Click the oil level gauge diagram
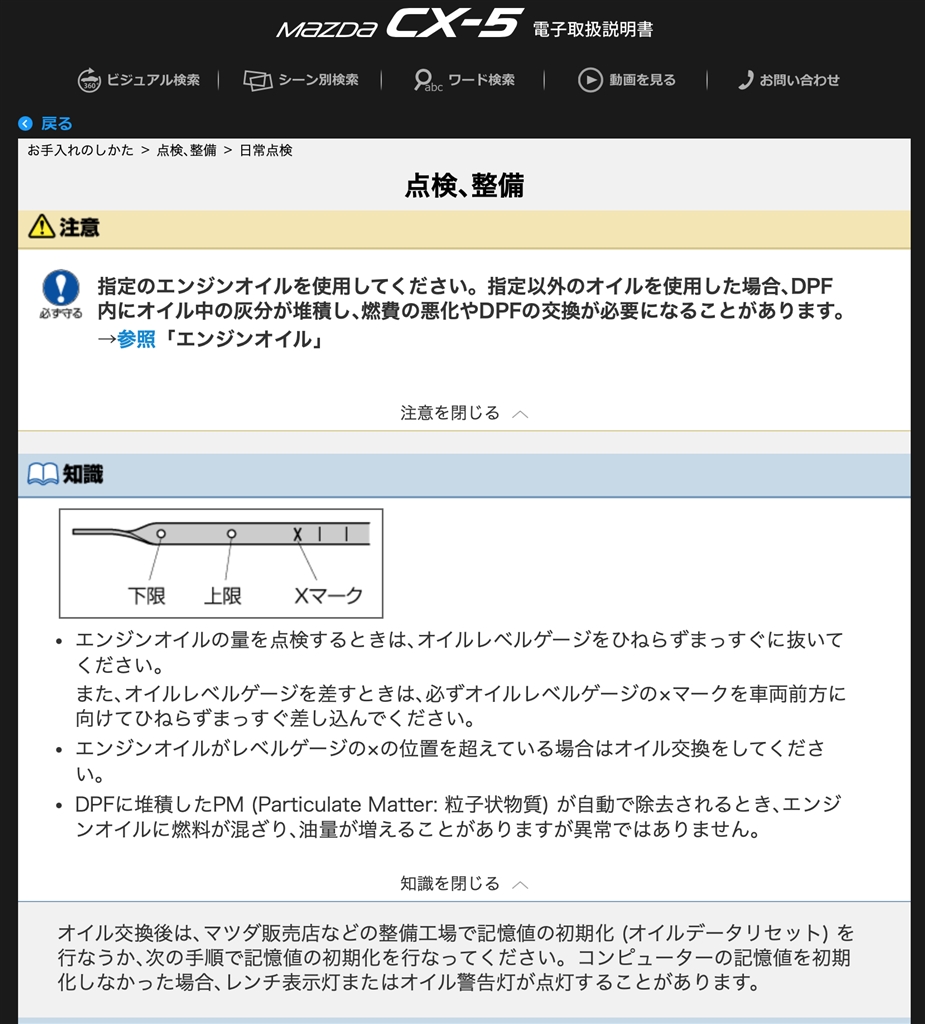 point(221,564)
